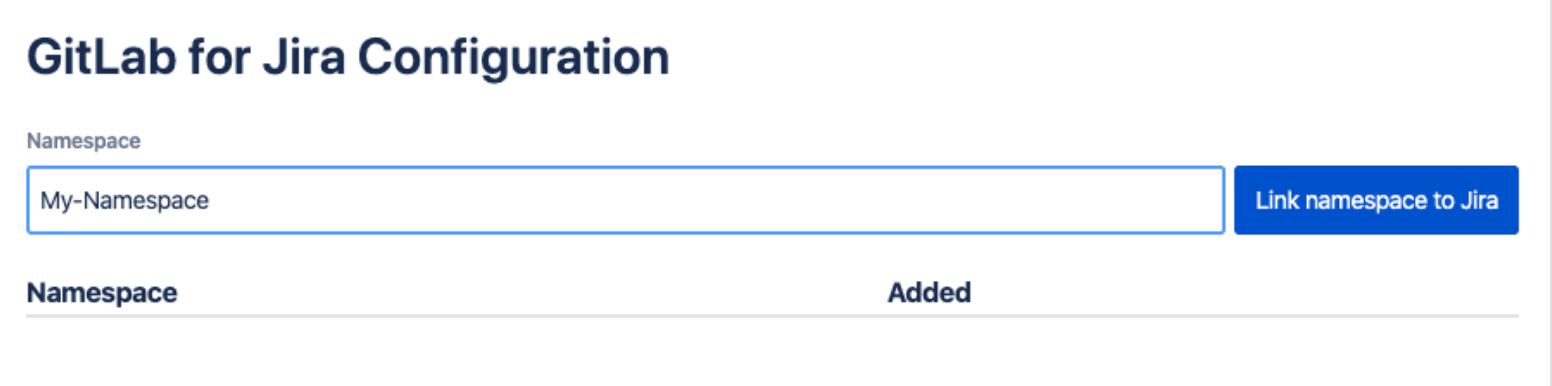Click the GitLab for Jira Configuration heading
1552x386 pixels.
348,58
